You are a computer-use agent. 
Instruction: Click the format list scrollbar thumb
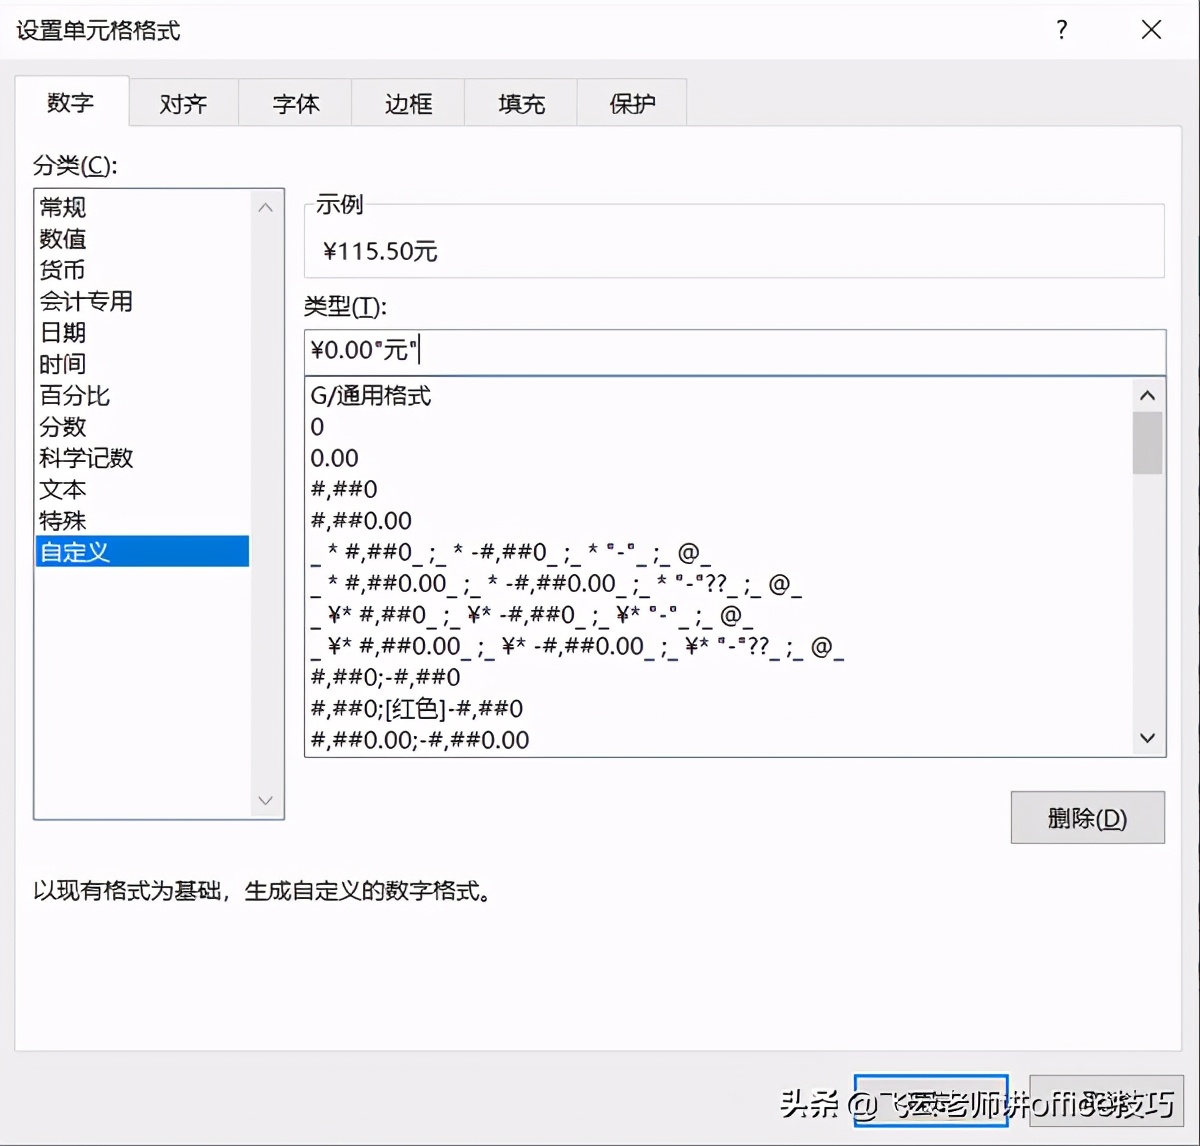(x=1148, y=442)
